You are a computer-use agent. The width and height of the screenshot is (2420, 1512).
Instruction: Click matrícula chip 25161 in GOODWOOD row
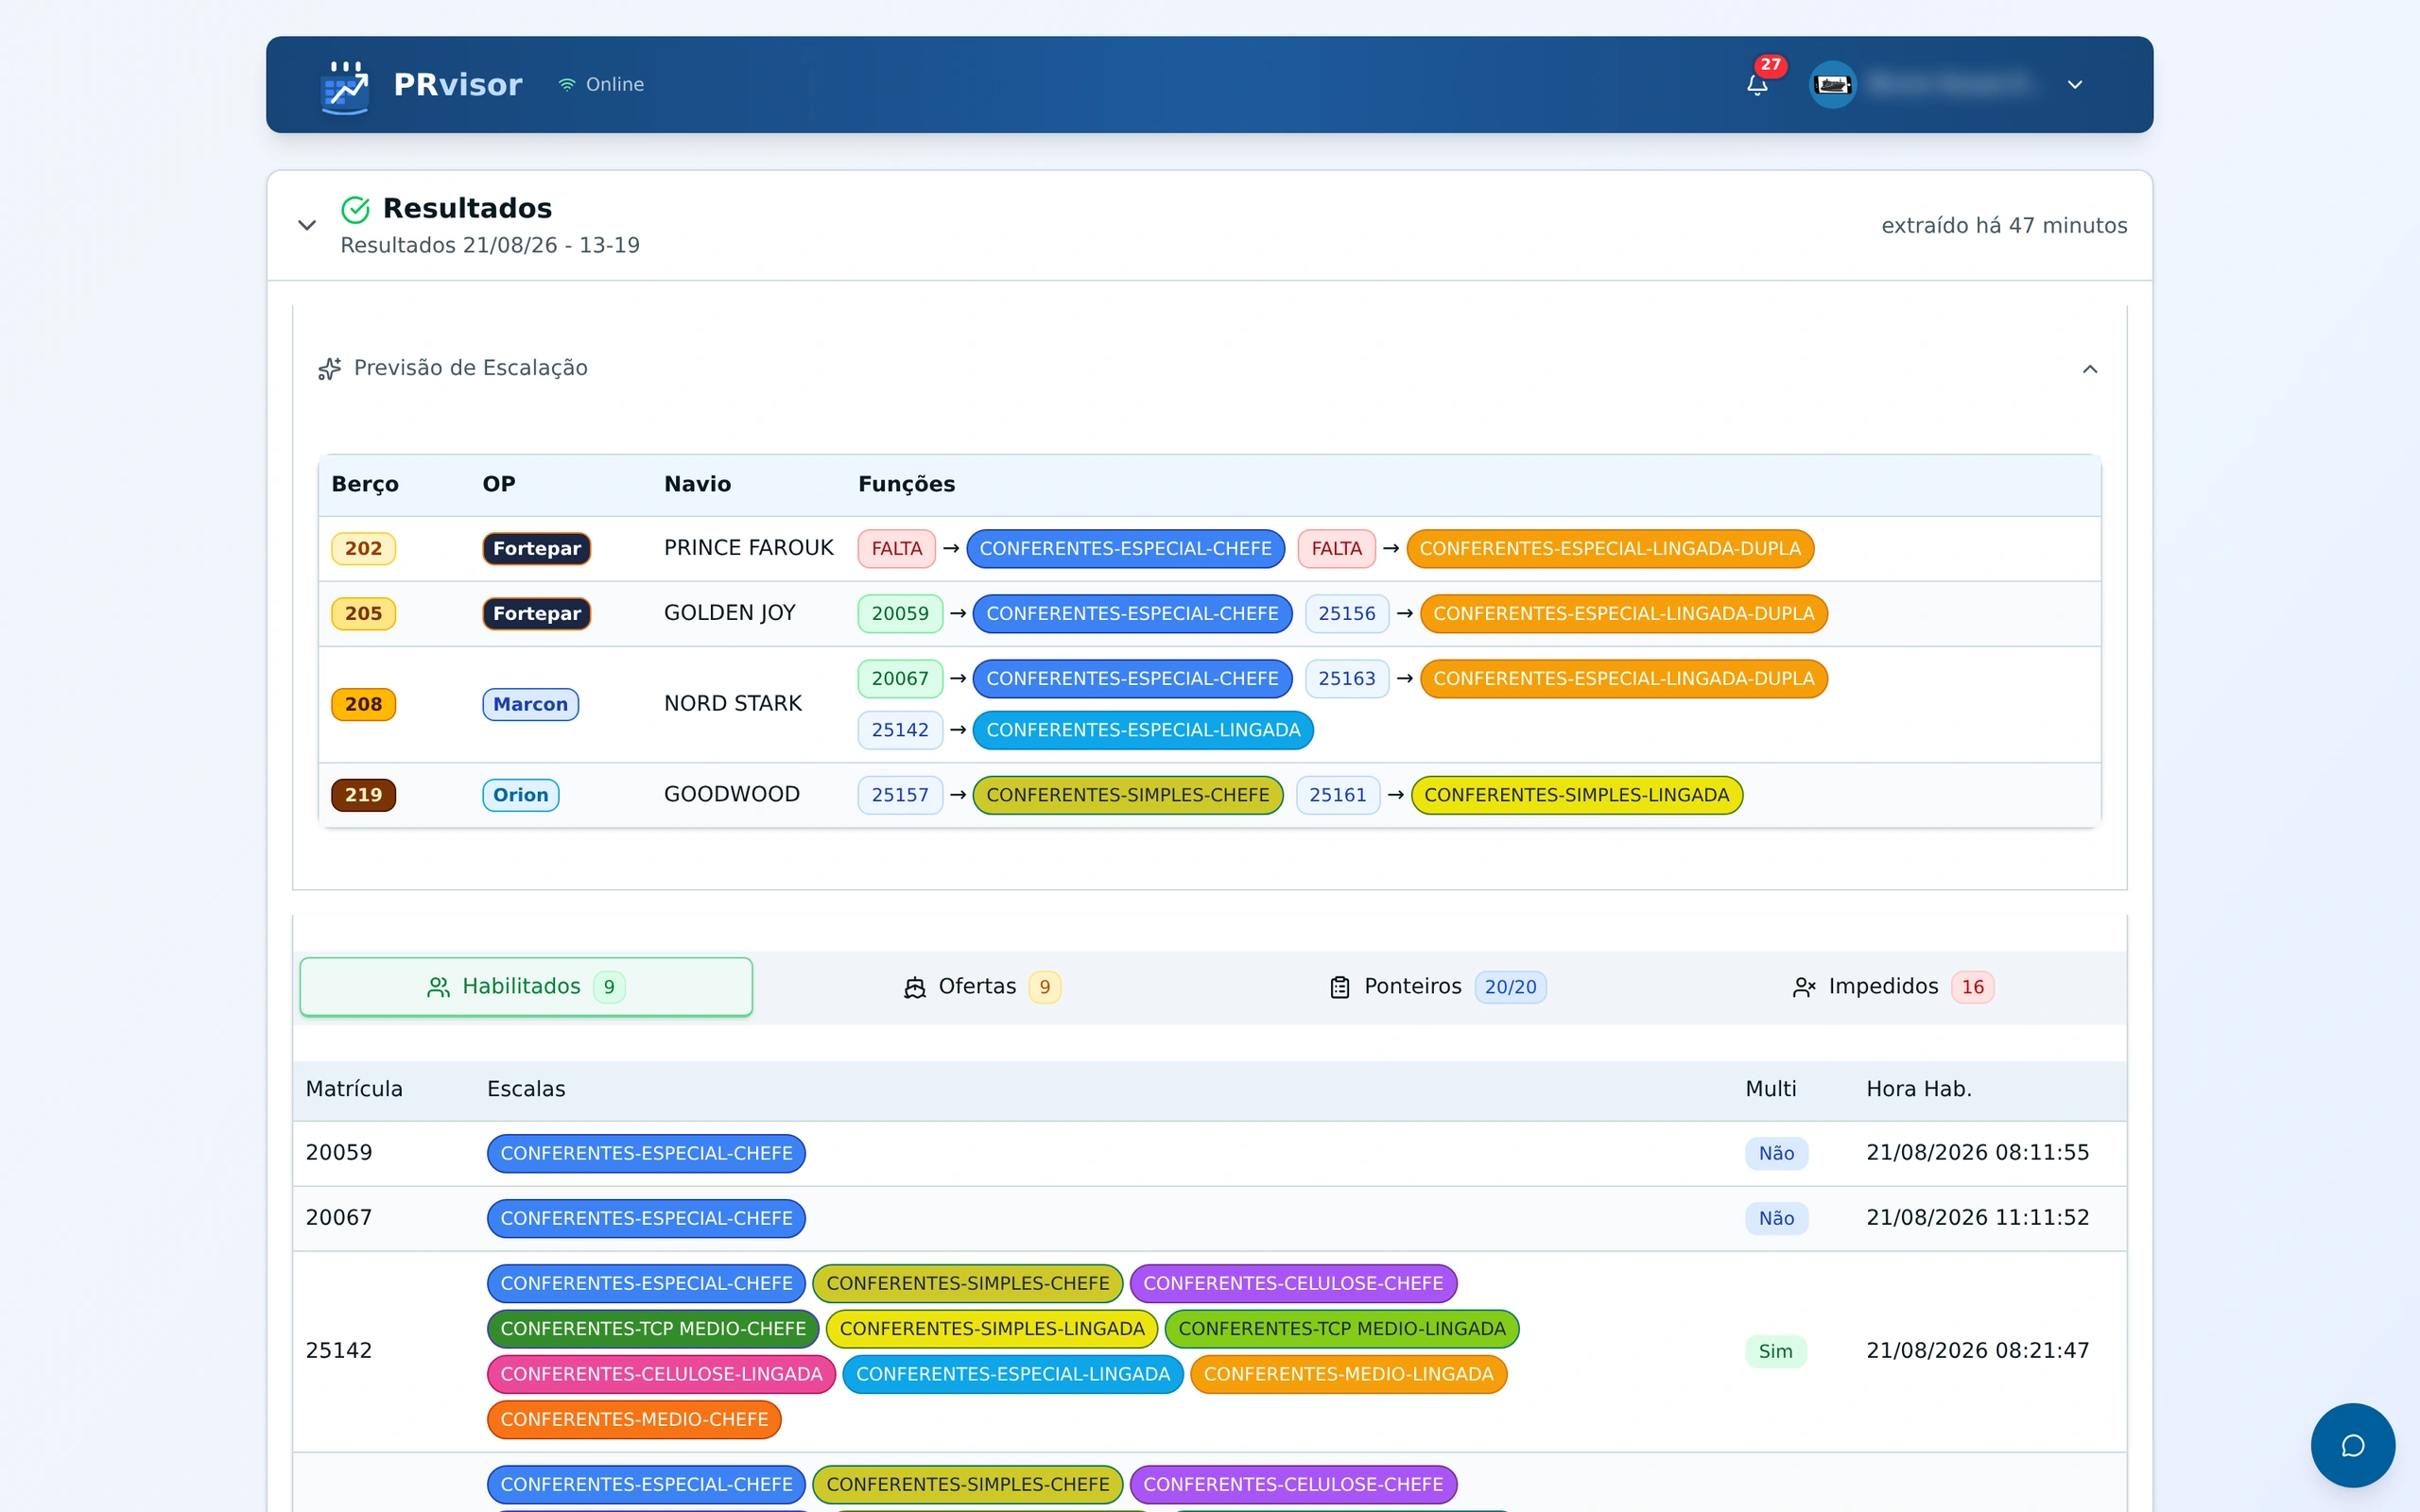(x=1337, y=795)
